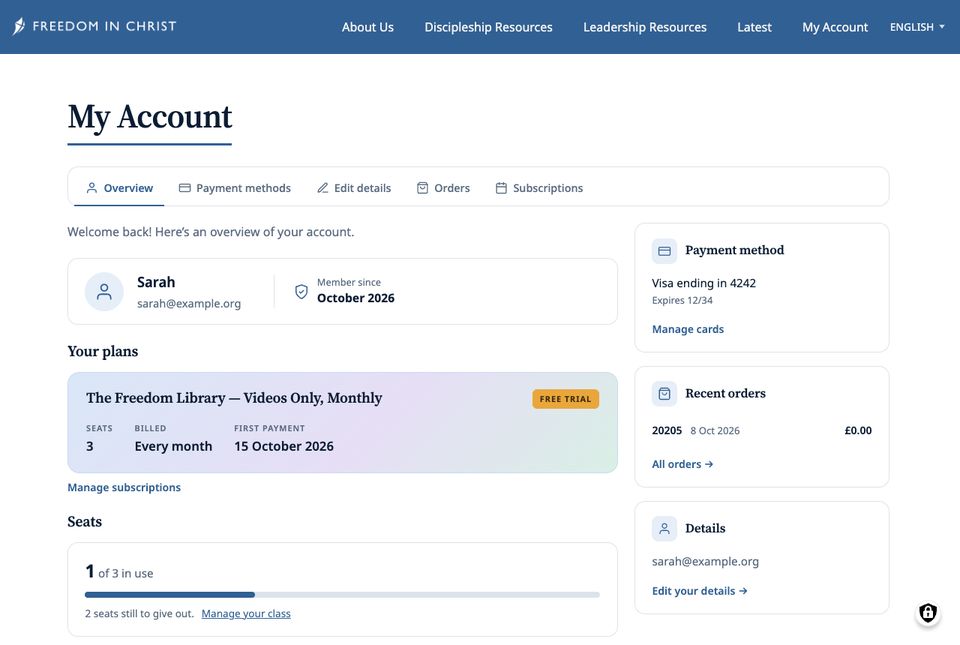The height and width of the screenshot is (645, 960).
Task: Click the Manage cards link
Action: [688, 329]
